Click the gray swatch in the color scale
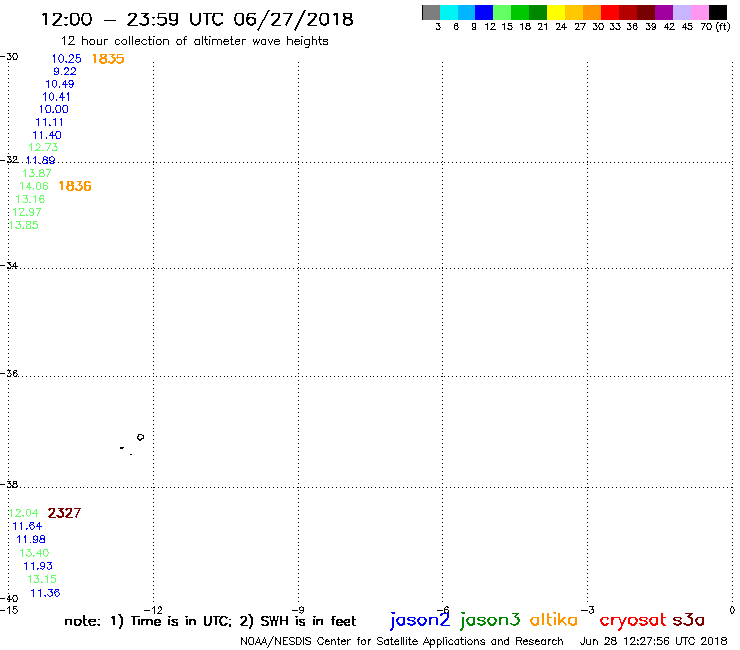Screen dimensions: 740x650 [431, 12]
